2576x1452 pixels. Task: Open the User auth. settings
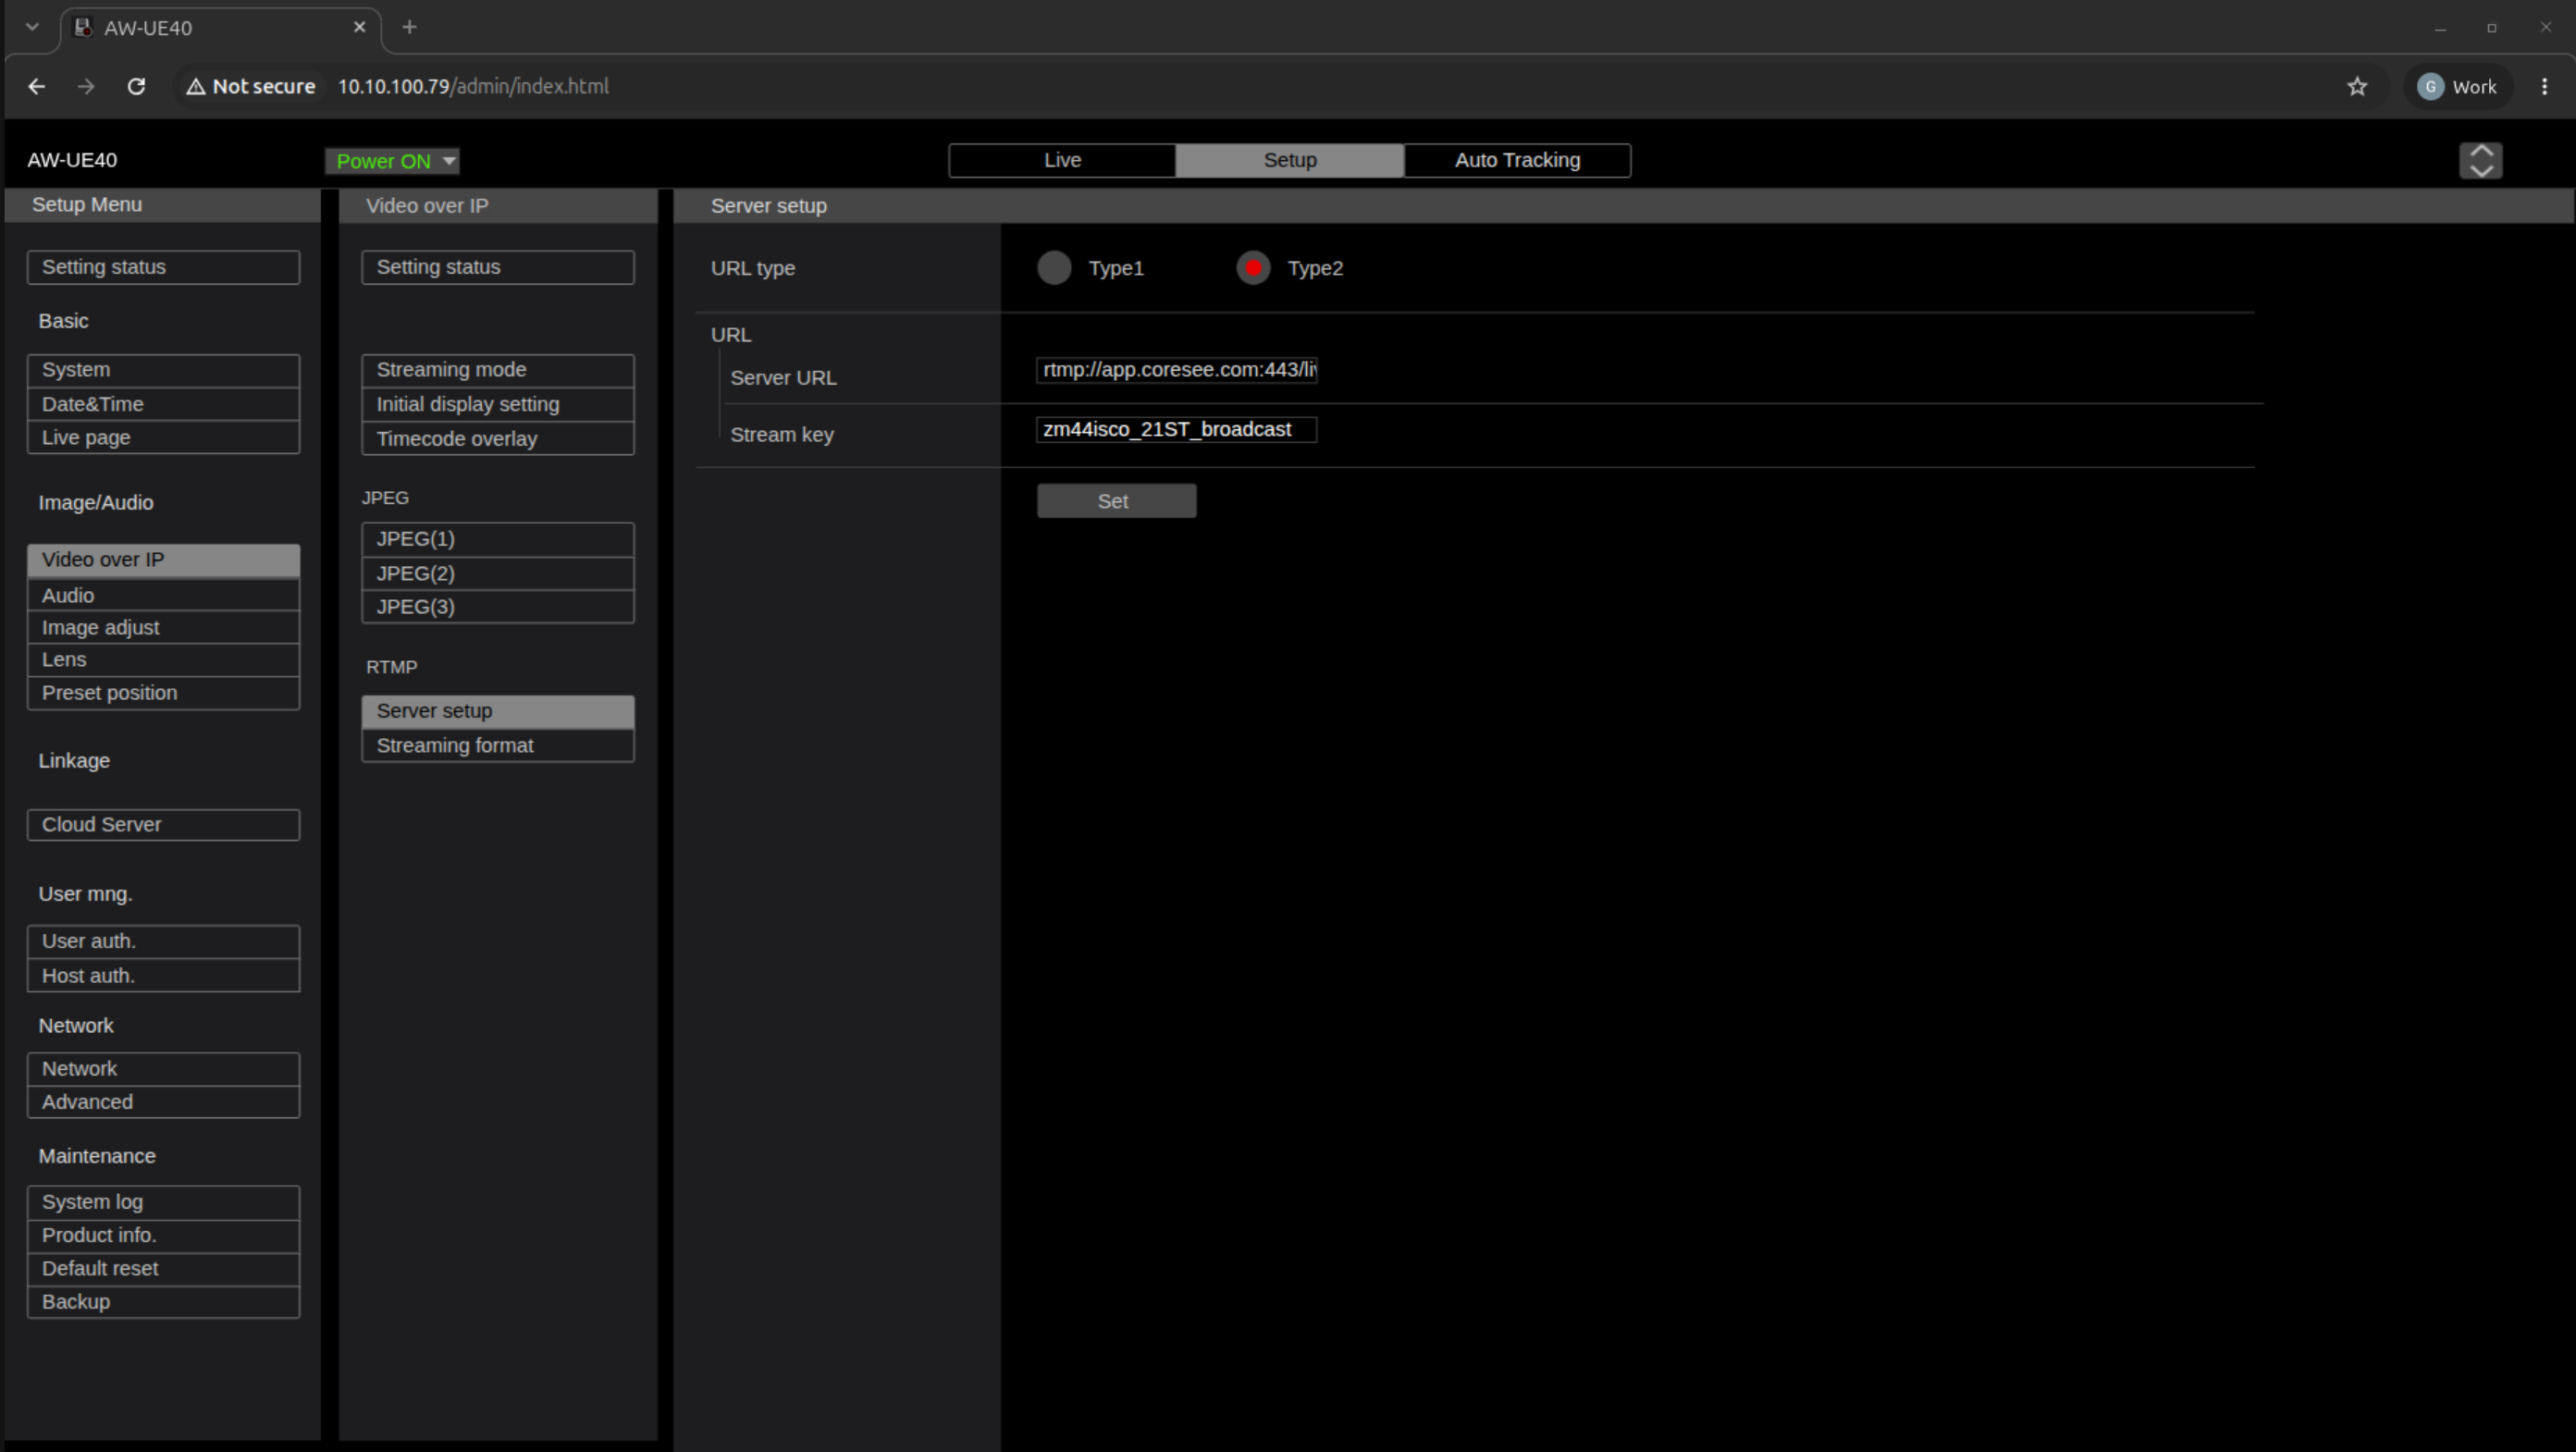coord(163,941)
